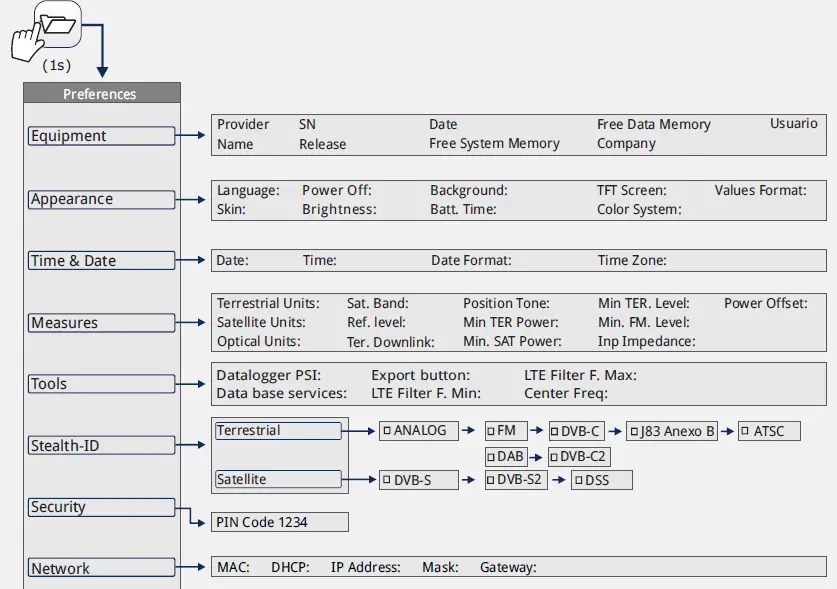Viewport: 837px width, 589px height.
Task: Select the Measures tab
Action: (x=101, y=323)
